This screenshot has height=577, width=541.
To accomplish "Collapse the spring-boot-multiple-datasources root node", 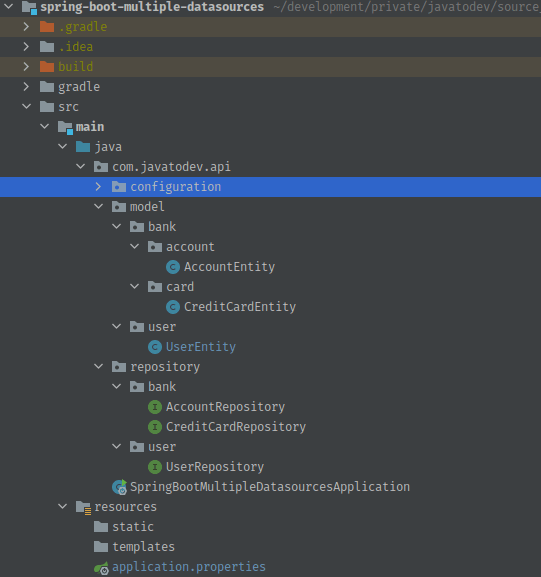I will [8, 6].
